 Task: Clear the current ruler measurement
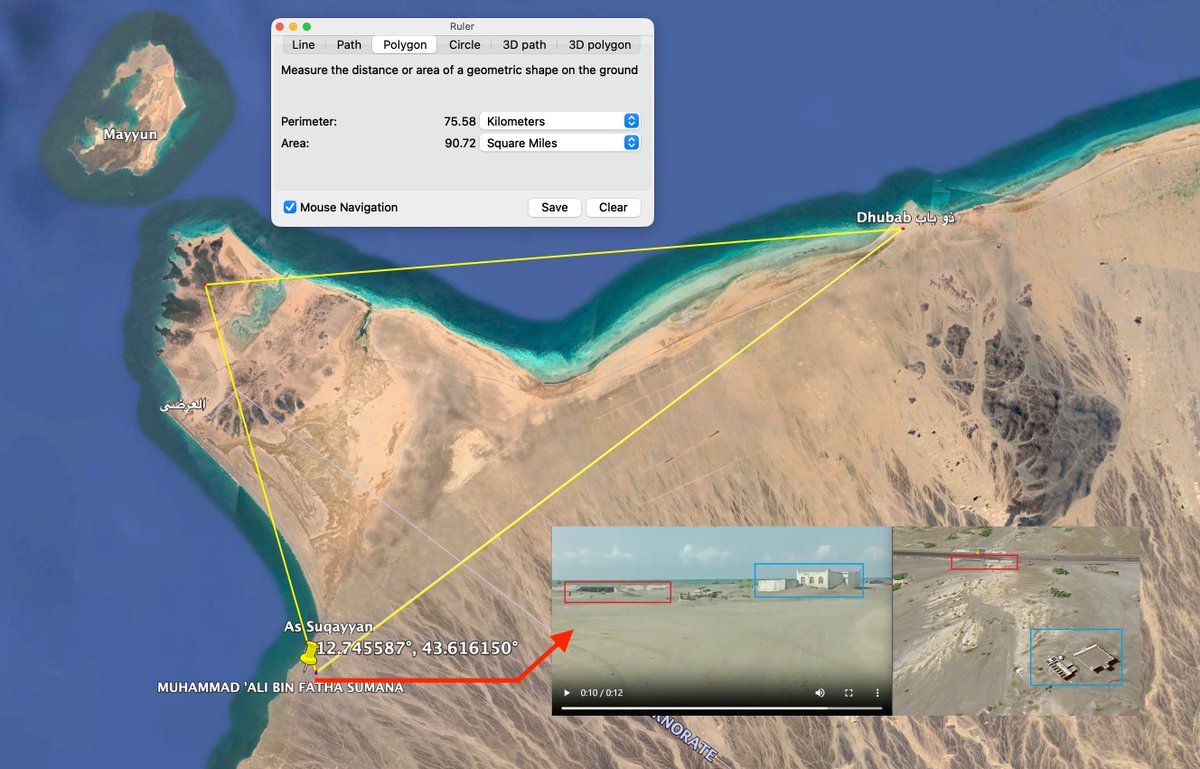[613, 207]
